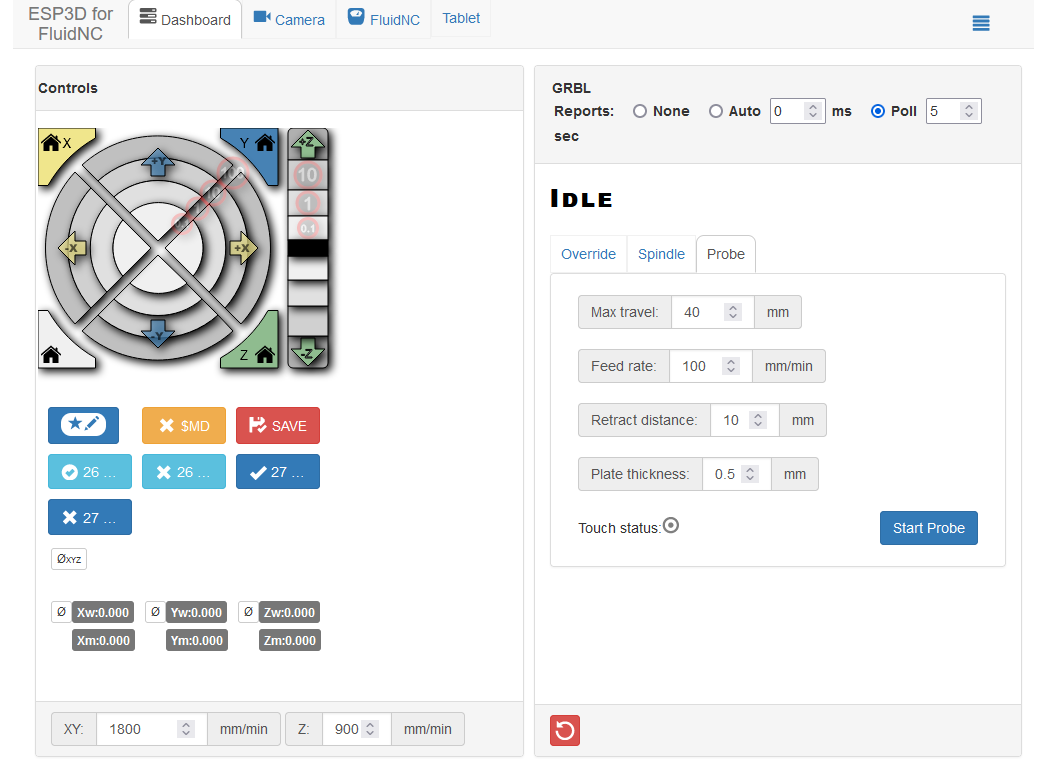Jog with the +Y arrow
The width and height of the screenshot is (1041, 764).
[x=157, y=163]
